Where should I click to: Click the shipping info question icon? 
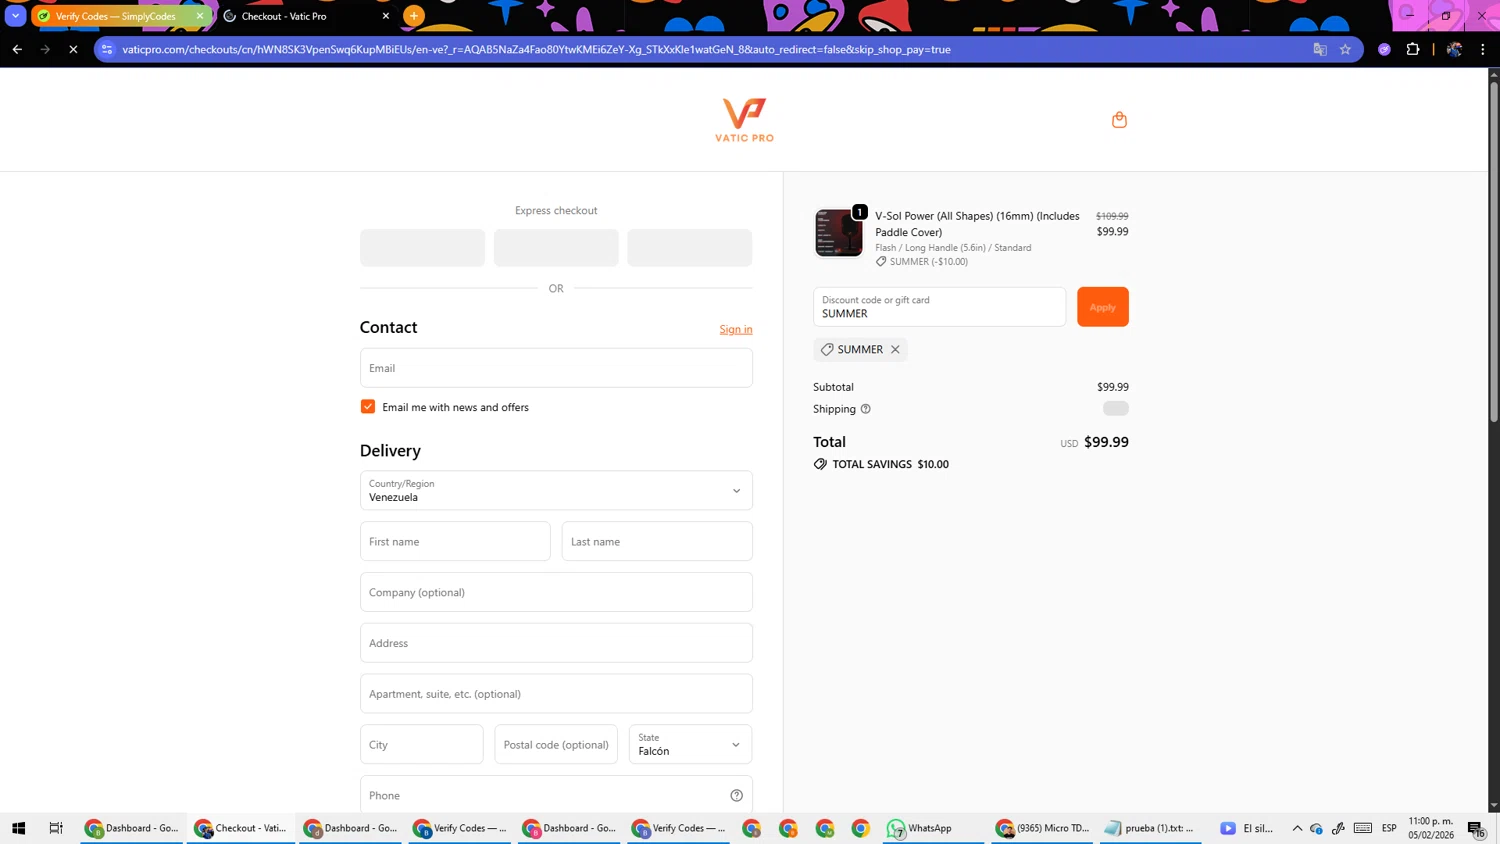[x=866, y=409]
